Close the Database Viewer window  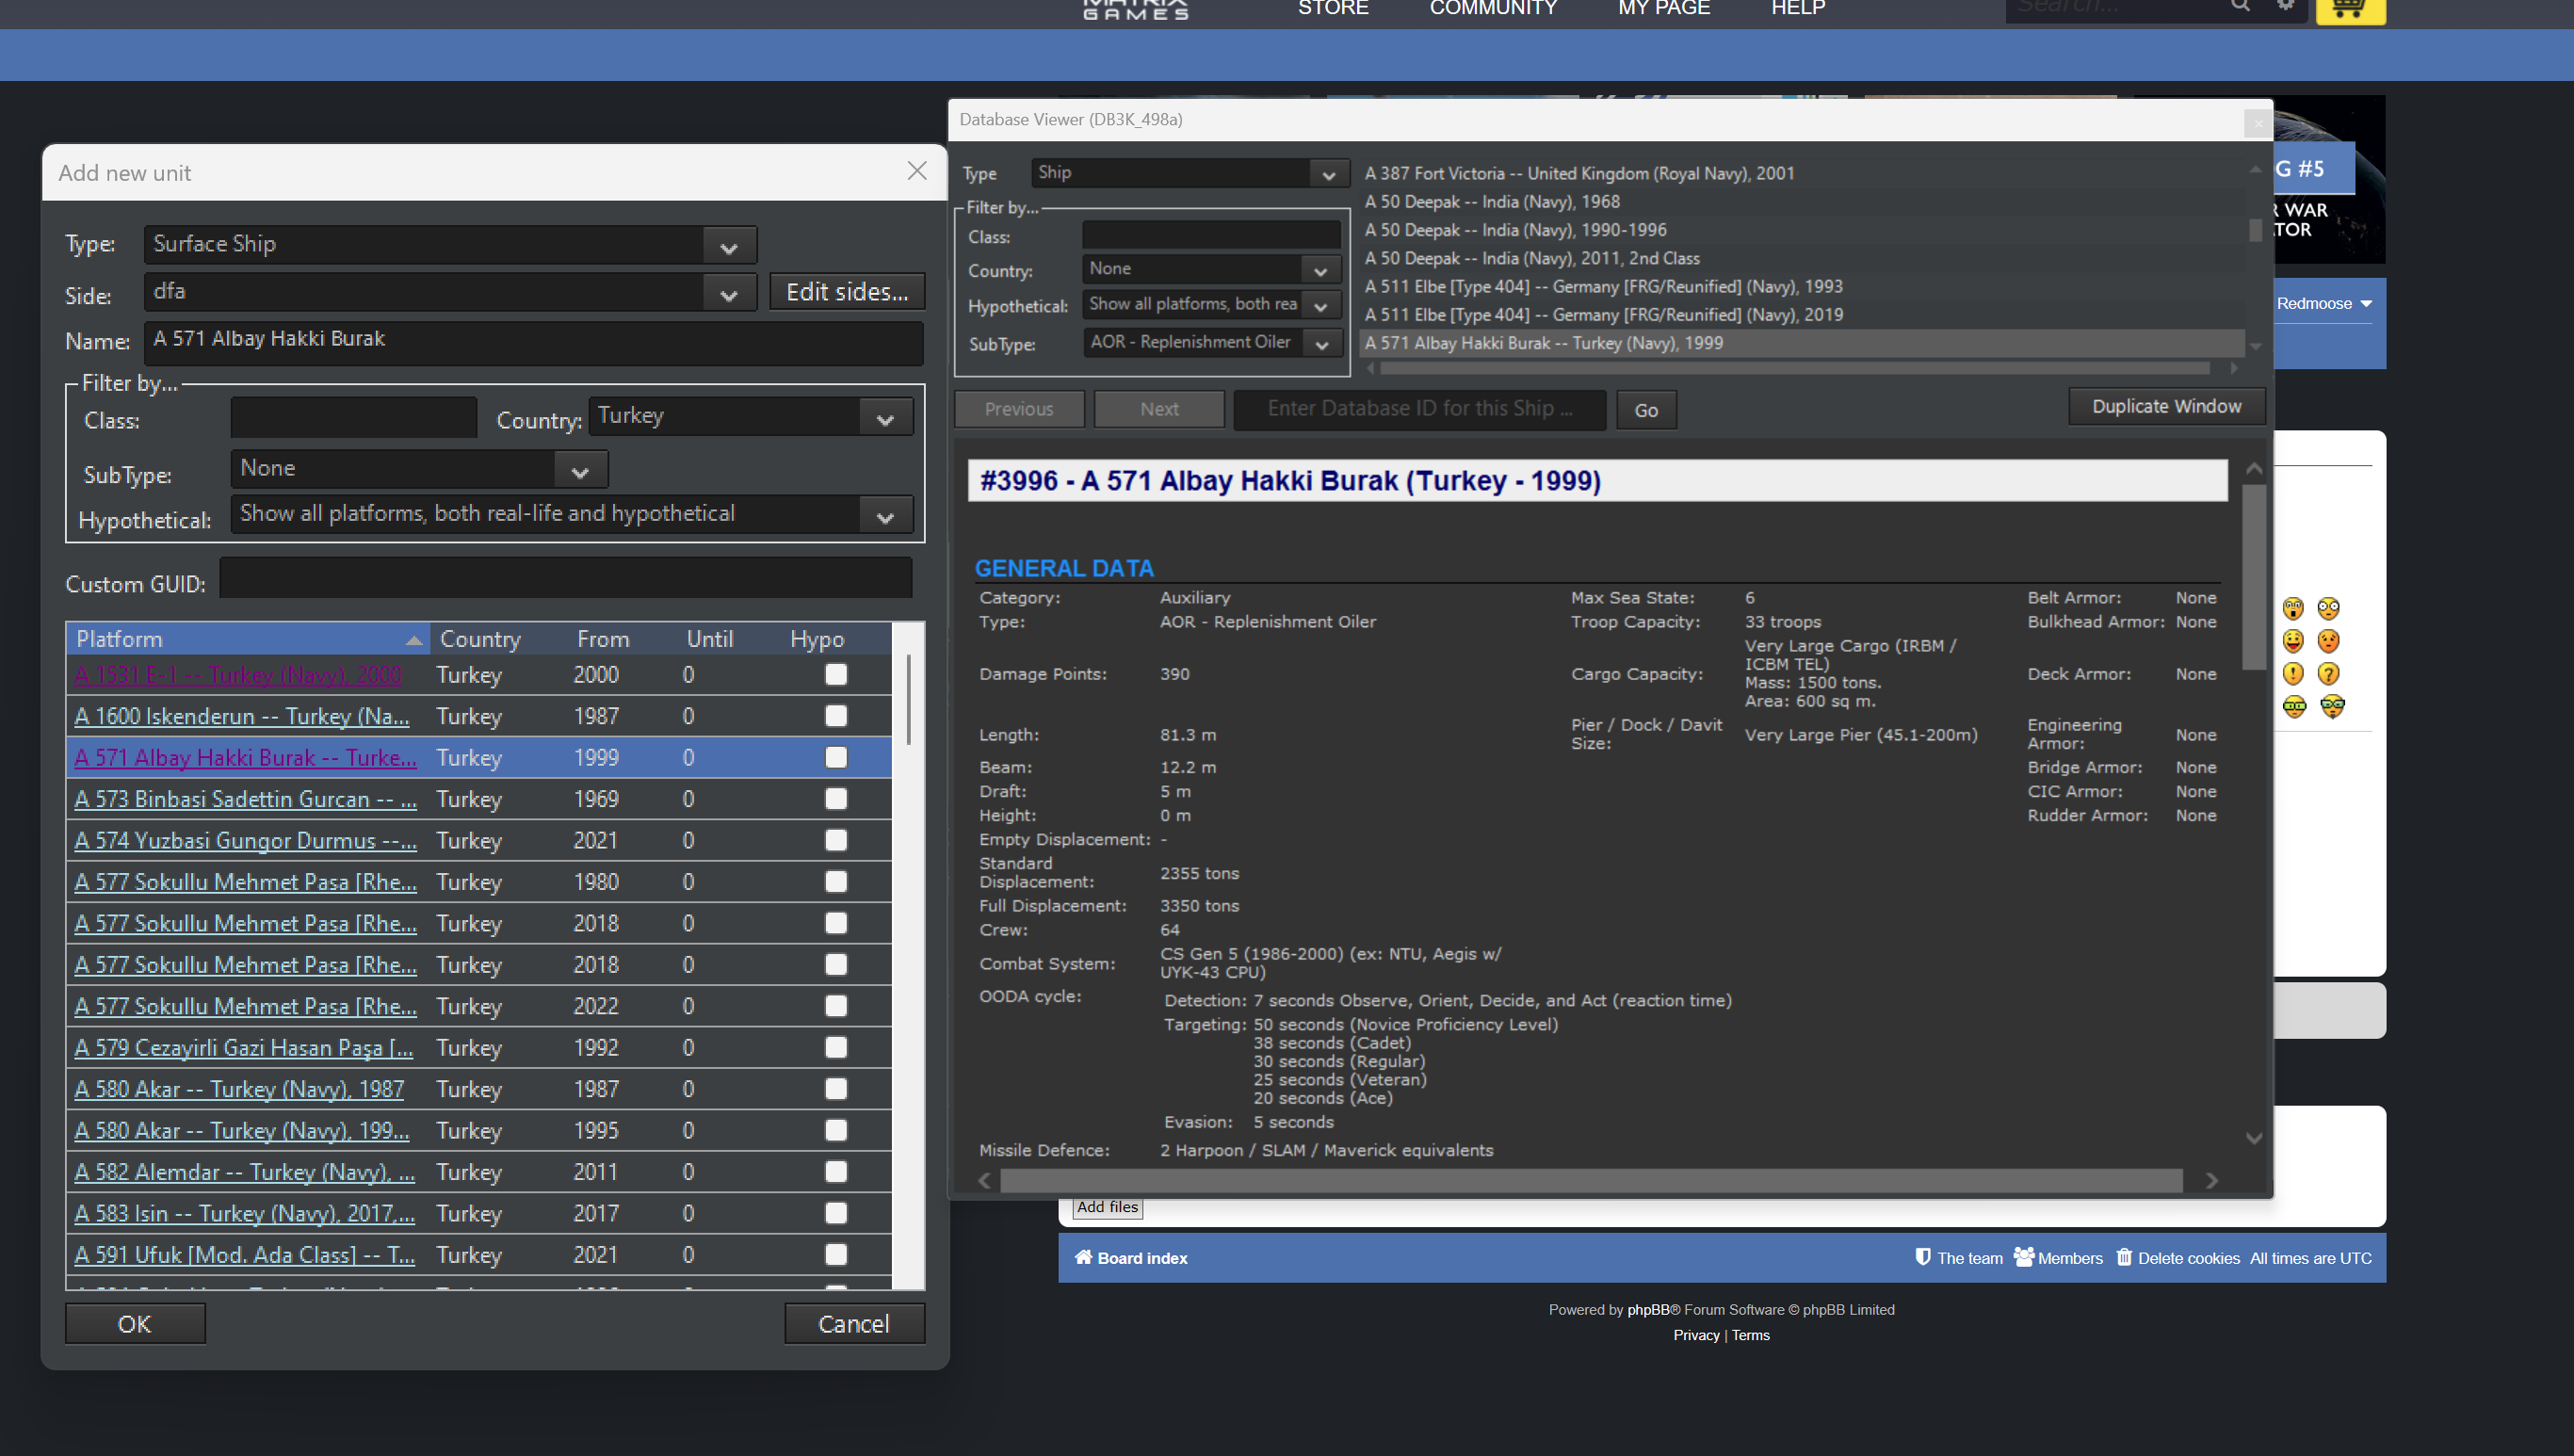pyautogui.click(x=2257, y=123)
